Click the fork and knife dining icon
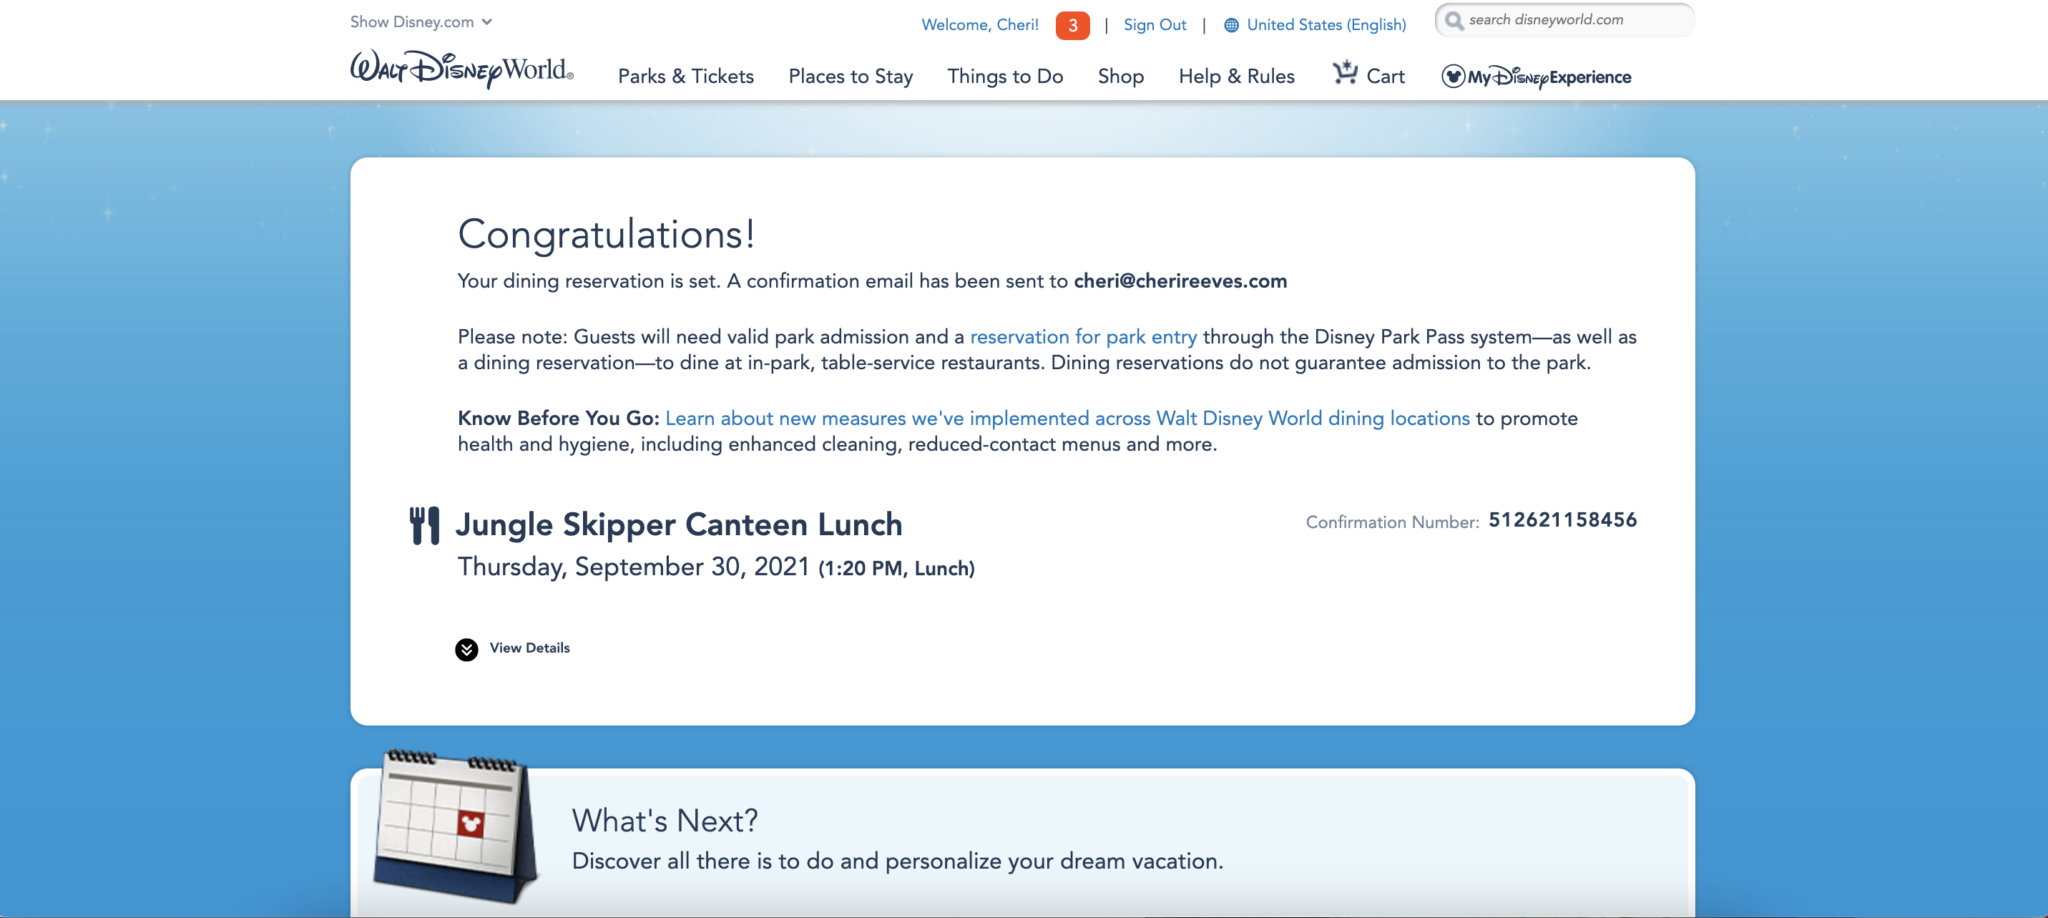Image resolution: width=2048 pixels, height=918 pixels. point(424,525)
